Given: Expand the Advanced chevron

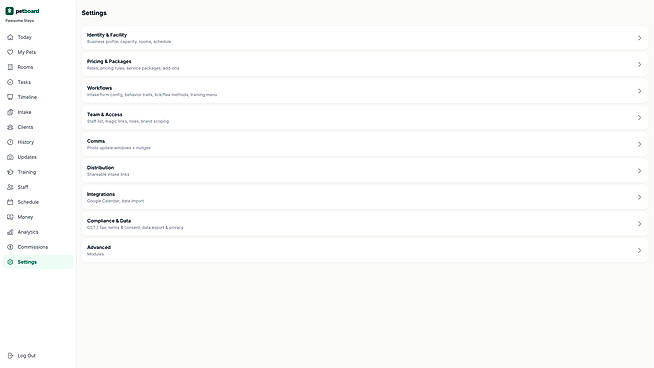Looking at the screenshot, I should coord(639,250).
